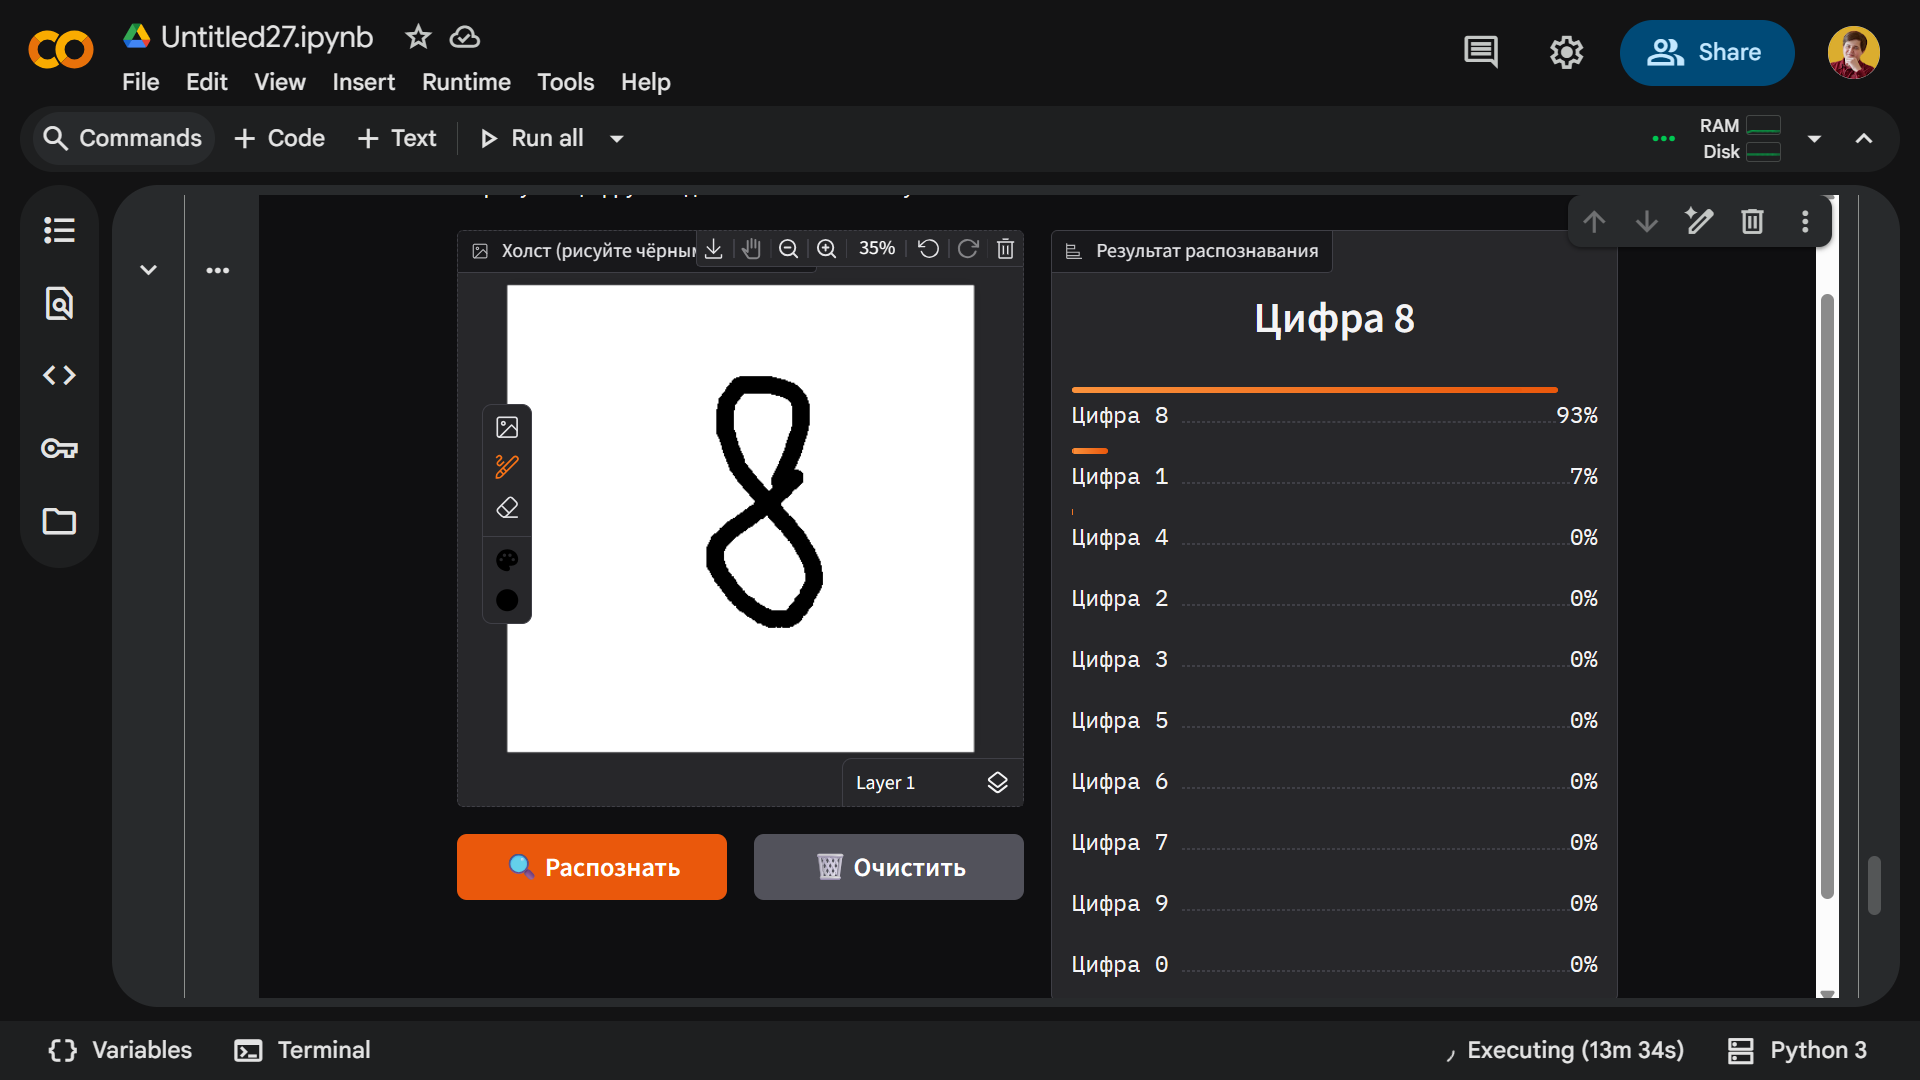
Task: Select the eraser tool in canvas toolbar
Action: [x=507, y=508]
